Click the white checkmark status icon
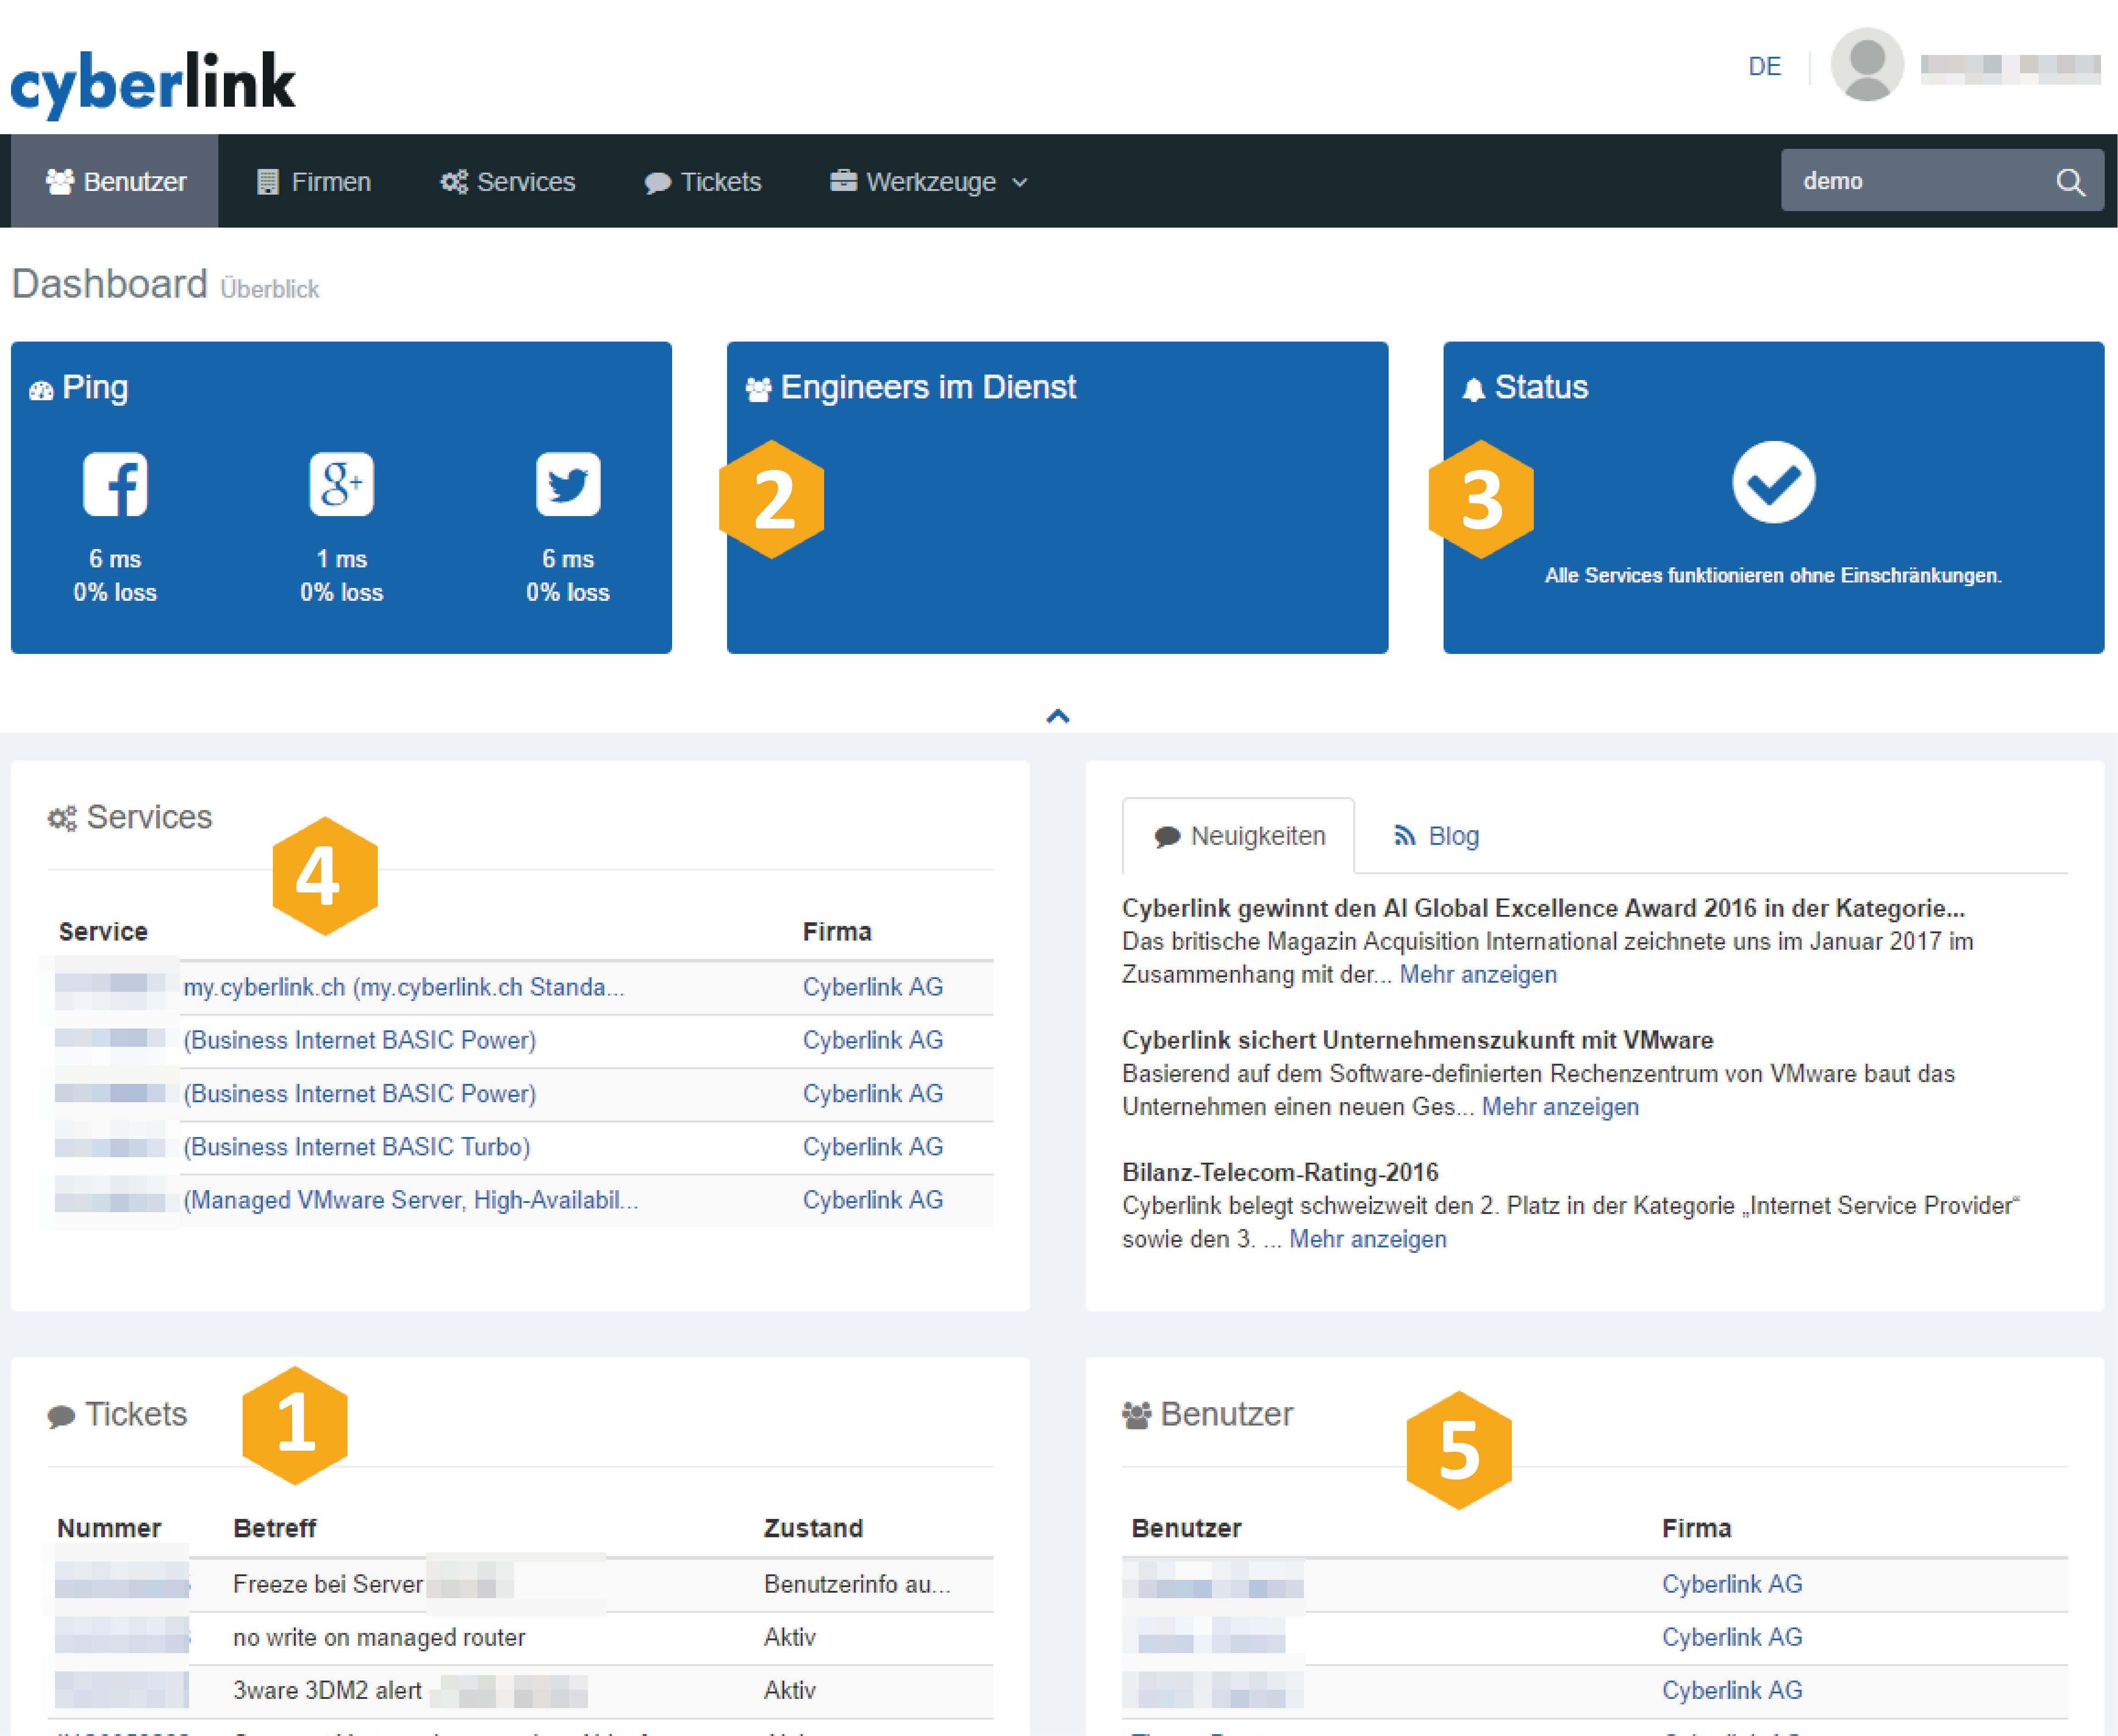The height and width of the screenshot is (1736, 2118). (1774, 482)
